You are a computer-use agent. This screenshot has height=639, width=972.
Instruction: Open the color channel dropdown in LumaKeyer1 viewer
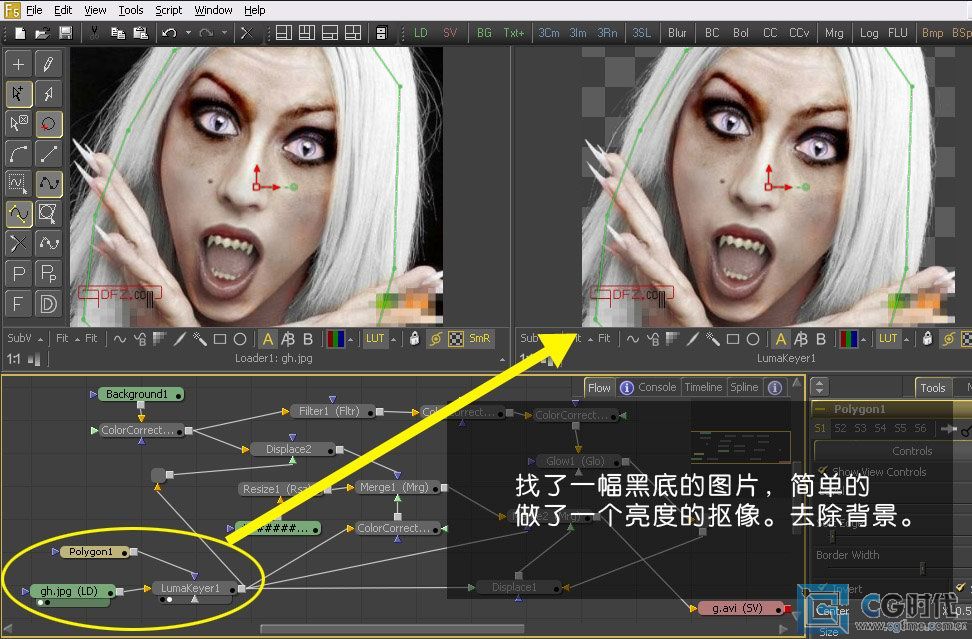864,340
